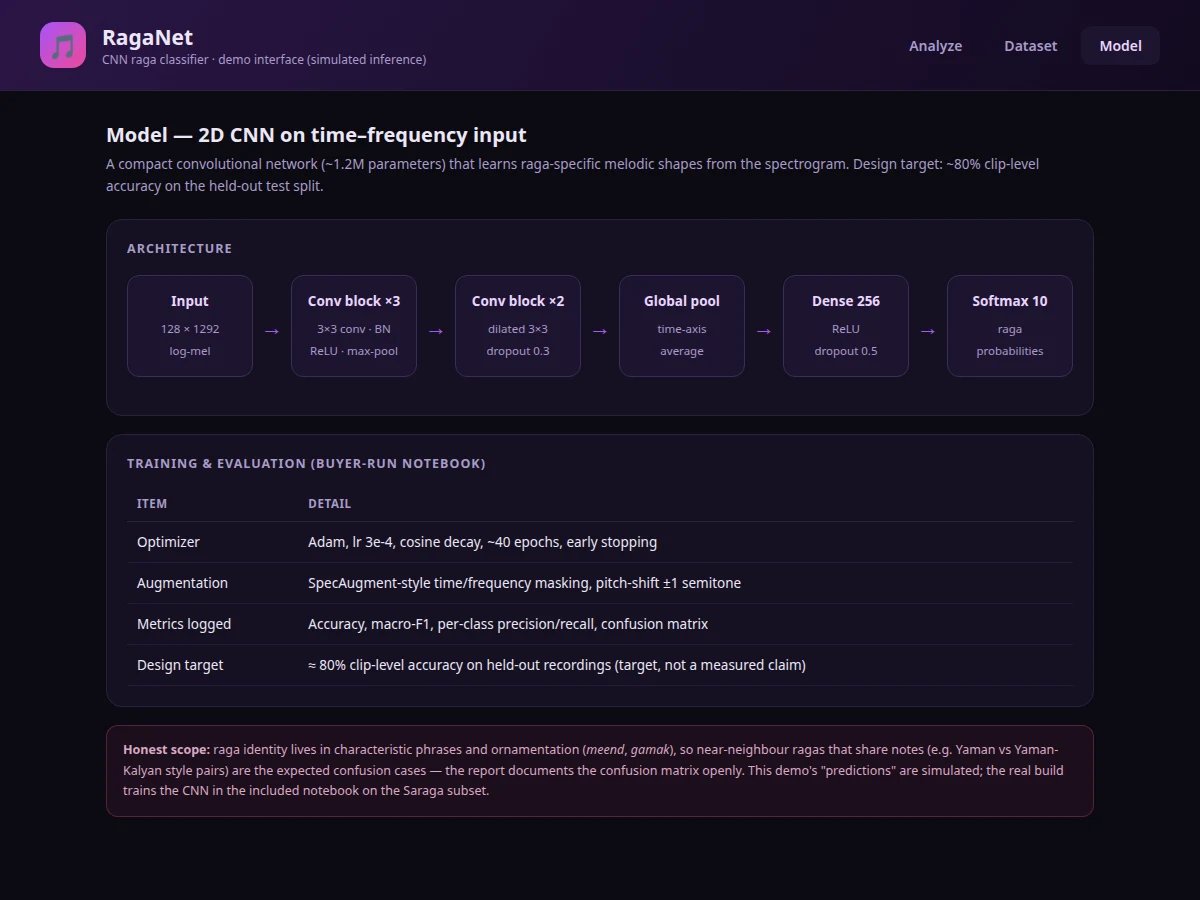Open the Analyze tab
This screenshot has height=900, width=1200.
935,46
